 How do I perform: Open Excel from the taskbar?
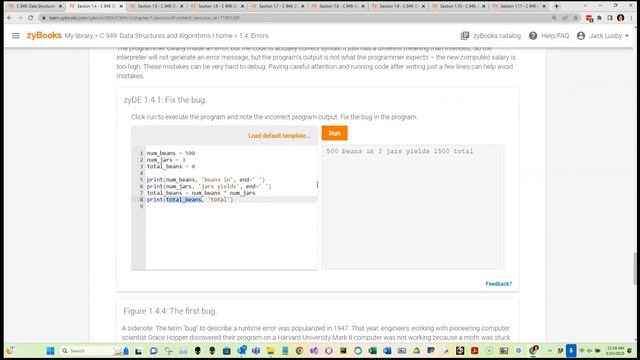point(373,351)
